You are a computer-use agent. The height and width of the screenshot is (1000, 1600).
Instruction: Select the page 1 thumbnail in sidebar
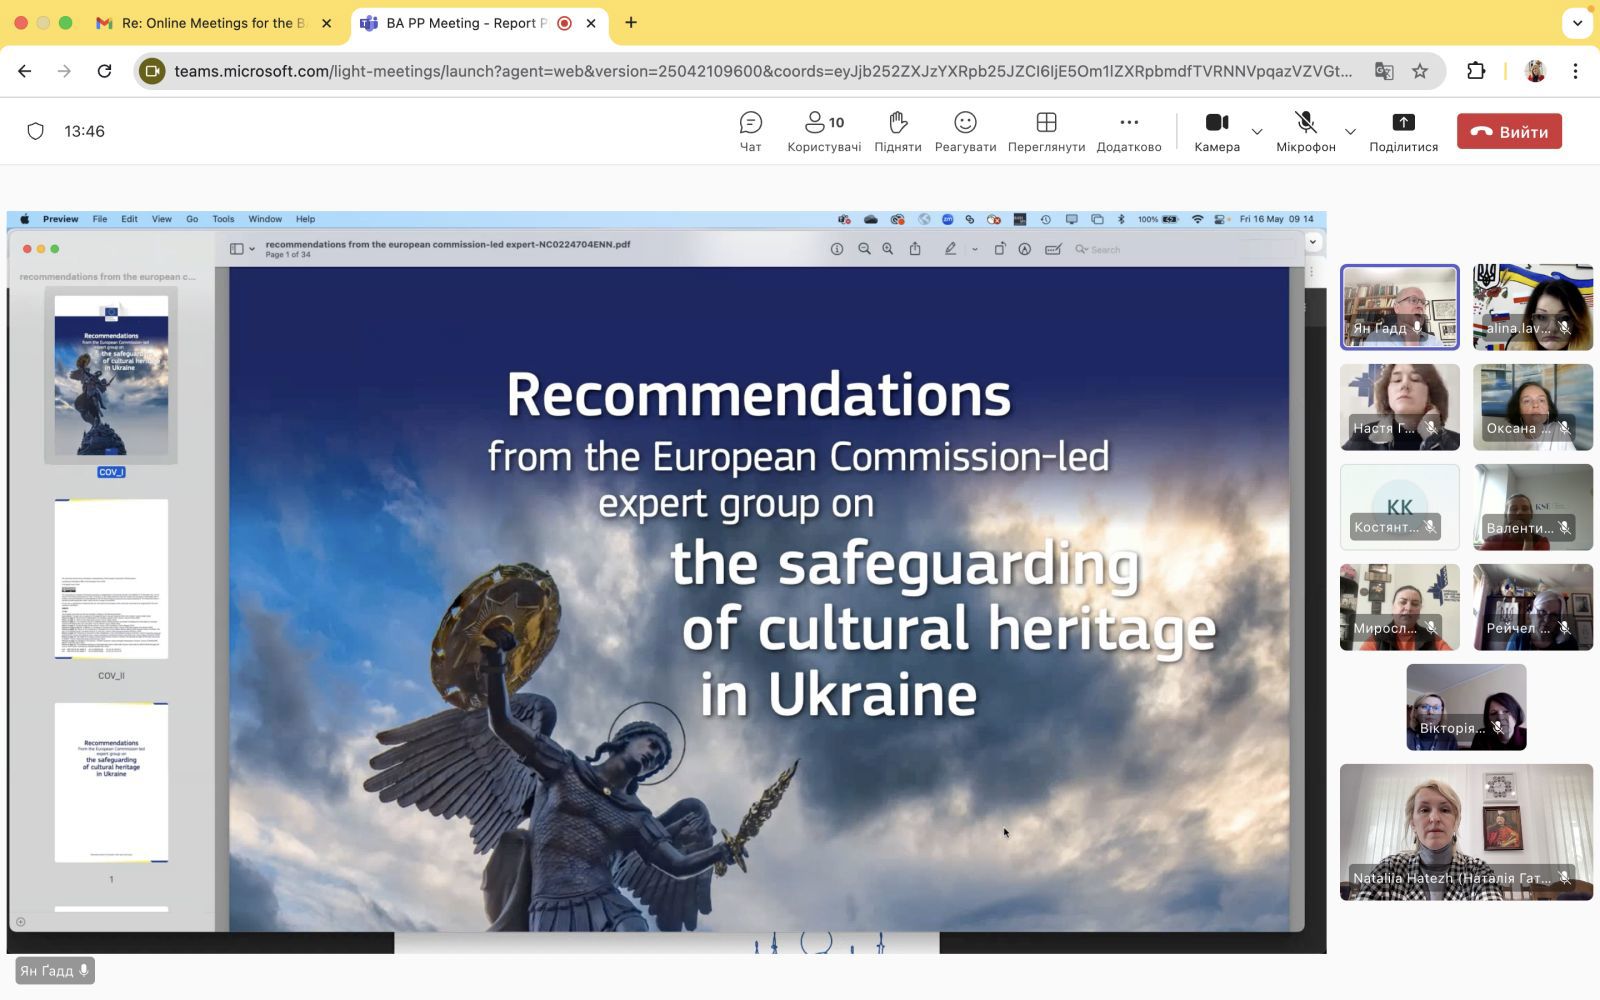pyautogui.click(x=111, y=783)
